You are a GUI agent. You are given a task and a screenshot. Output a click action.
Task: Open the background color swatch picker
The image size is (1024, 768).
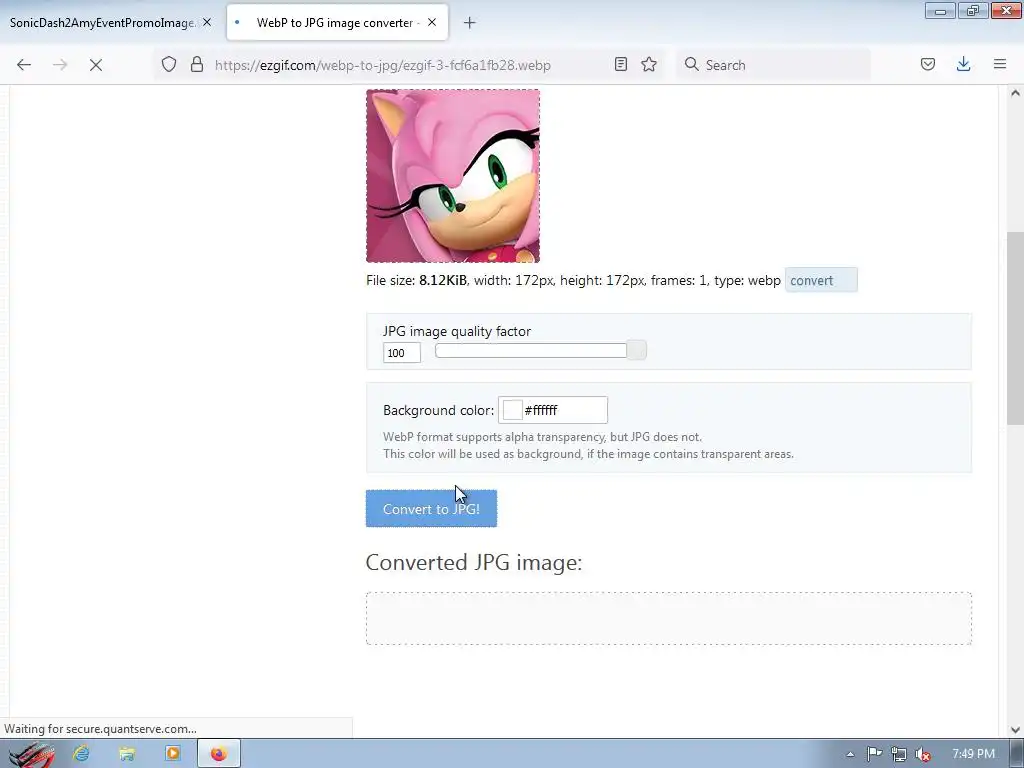pyautogui.click(x=513, y=410)
